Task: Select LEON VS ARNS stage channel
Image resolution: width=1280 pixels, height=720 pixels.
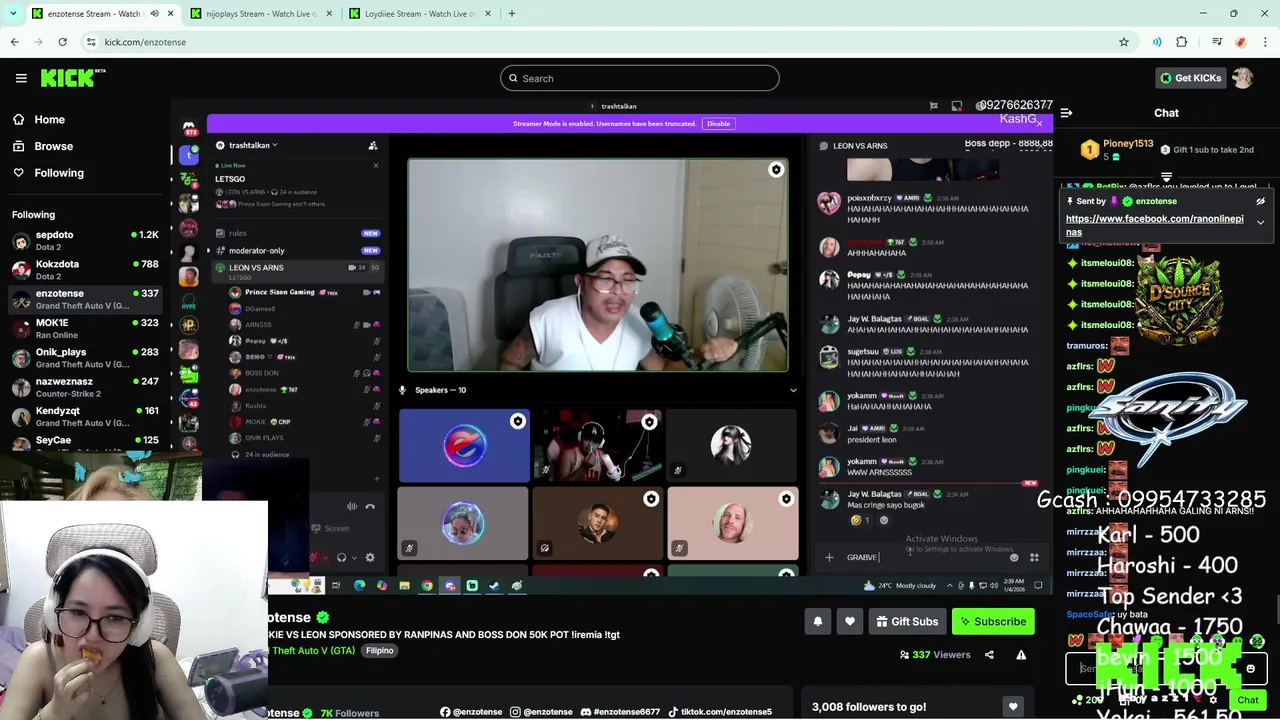Action: tap(298, 268)
